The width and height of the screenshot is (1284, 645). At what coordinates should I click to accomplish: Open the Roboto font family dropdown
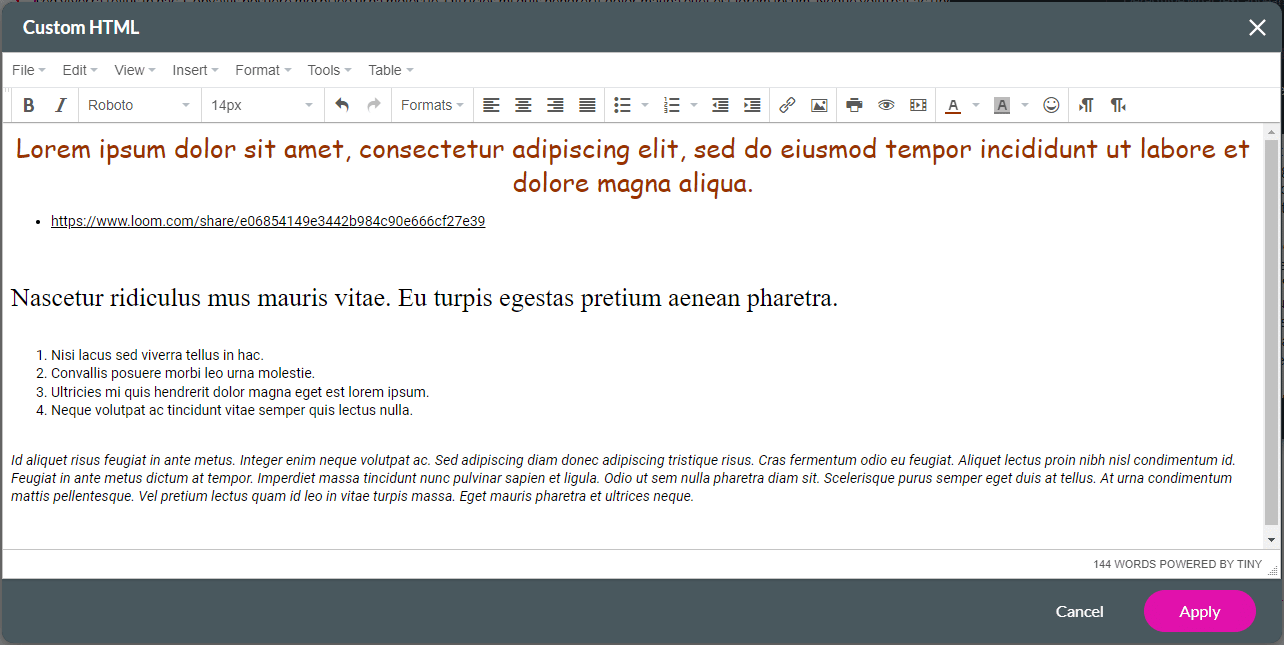point(139,105)
